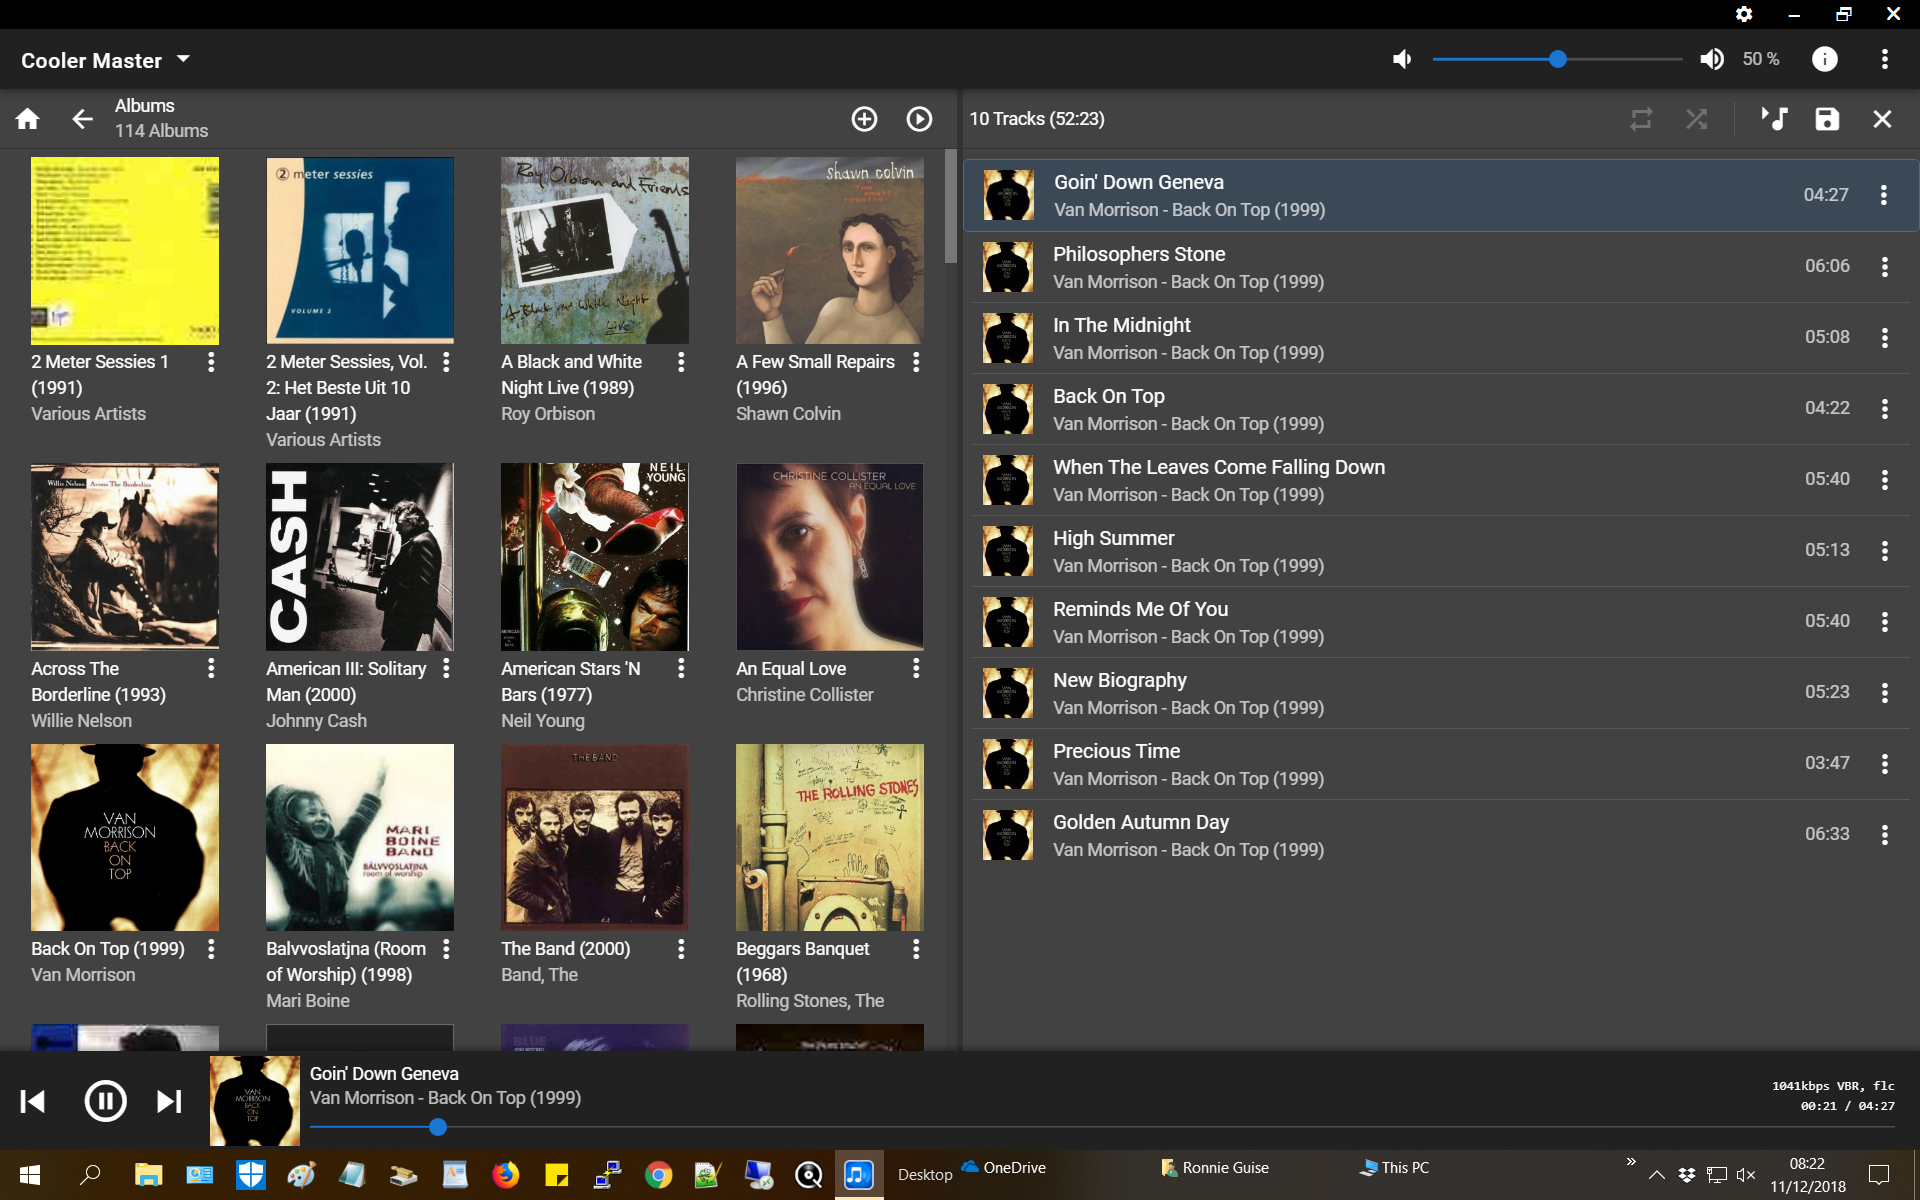Open menu for 2 Meter Sessies 1
Viewport: 1920px width, 1200px height.
[x=211, y=362]
